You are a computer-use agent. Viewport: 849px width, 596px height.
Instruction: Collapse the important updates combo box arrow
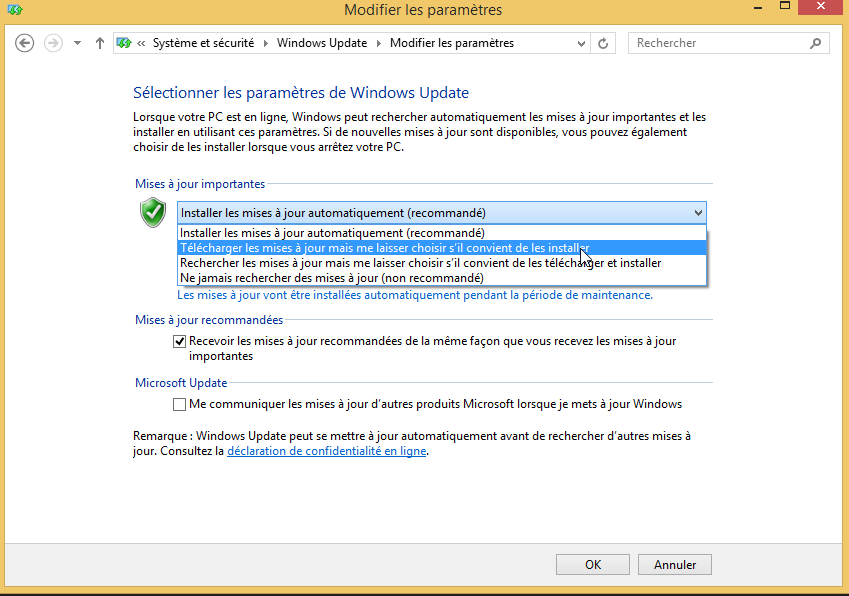click(x=698, y=213)
